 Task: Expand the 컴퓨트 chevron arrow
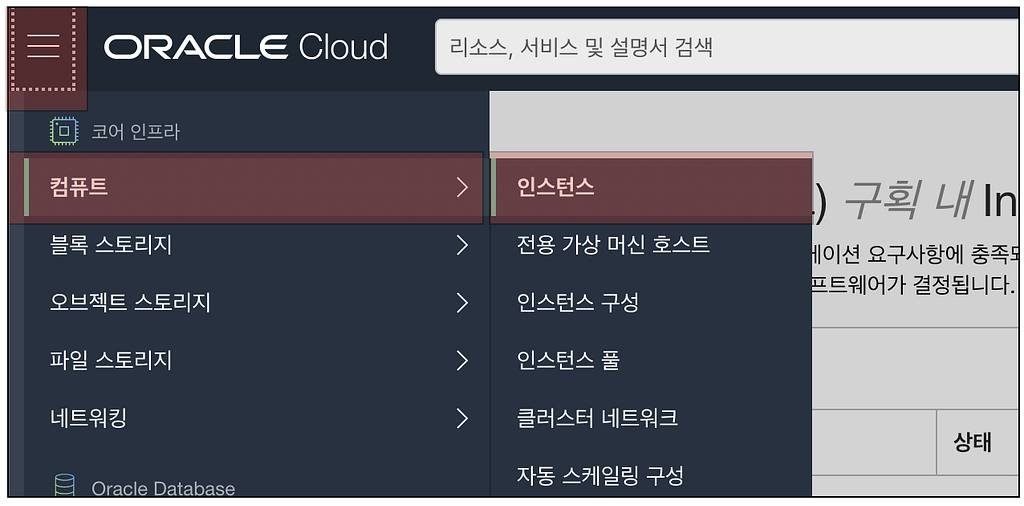pyautogui.click(x=462, y=188)
